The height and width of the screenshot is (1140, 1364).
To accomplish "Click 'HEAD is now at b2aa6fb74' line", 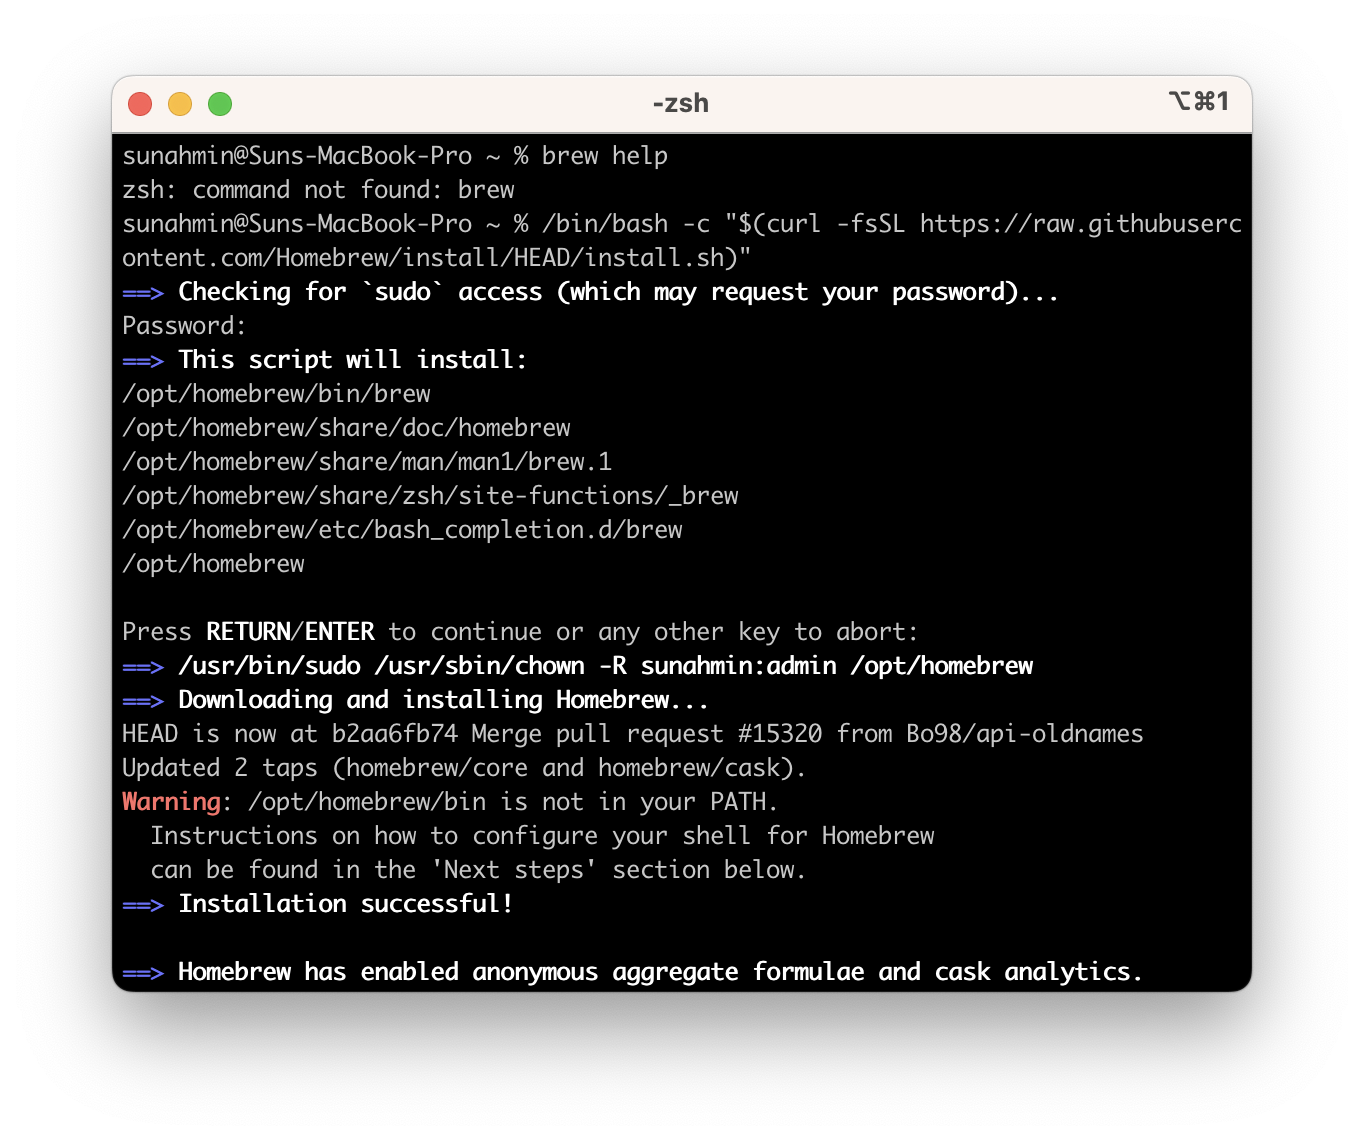I will pos(632,734).
